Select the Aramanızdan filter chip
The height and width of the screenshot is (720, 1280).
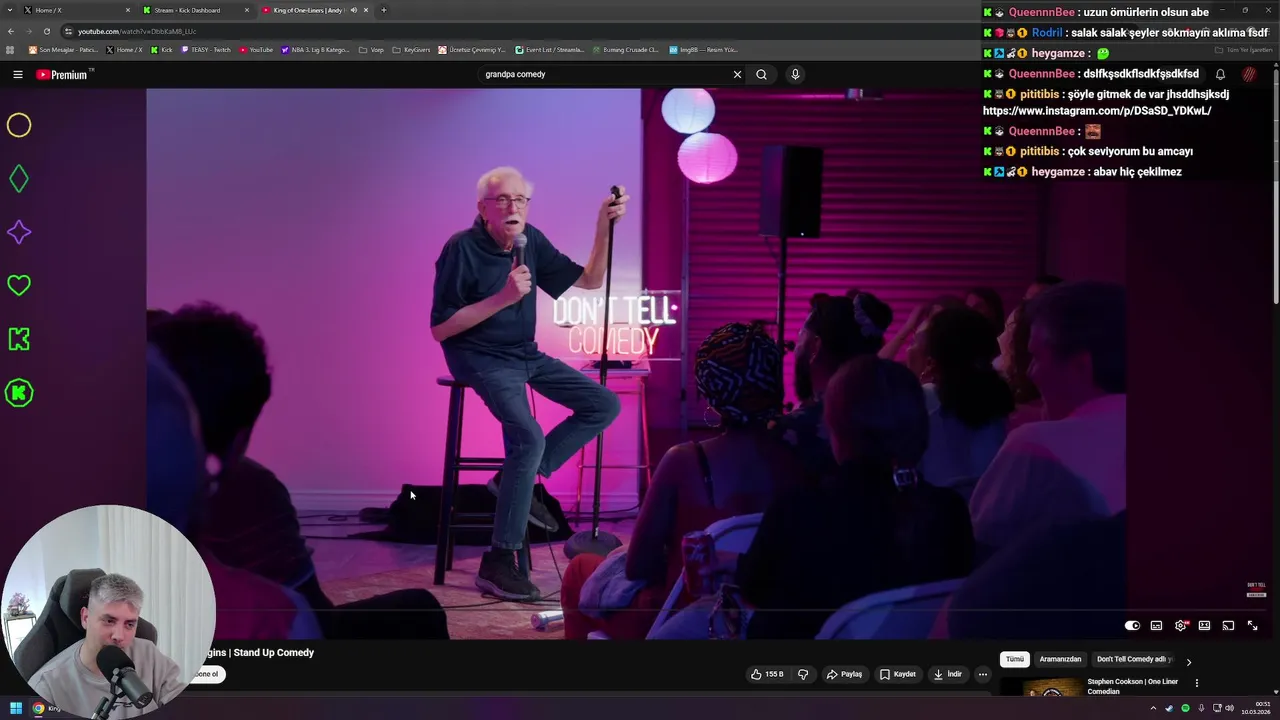pyautogui.click(x=1060, y=659)
